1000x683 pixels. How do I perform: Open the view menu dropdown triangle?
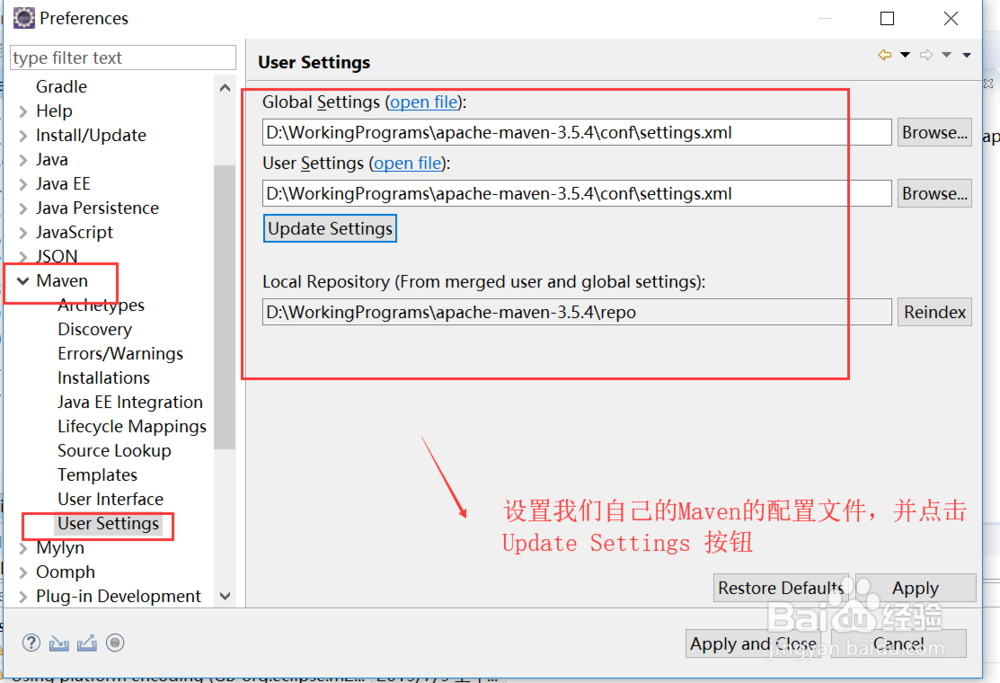pos(967,55)
